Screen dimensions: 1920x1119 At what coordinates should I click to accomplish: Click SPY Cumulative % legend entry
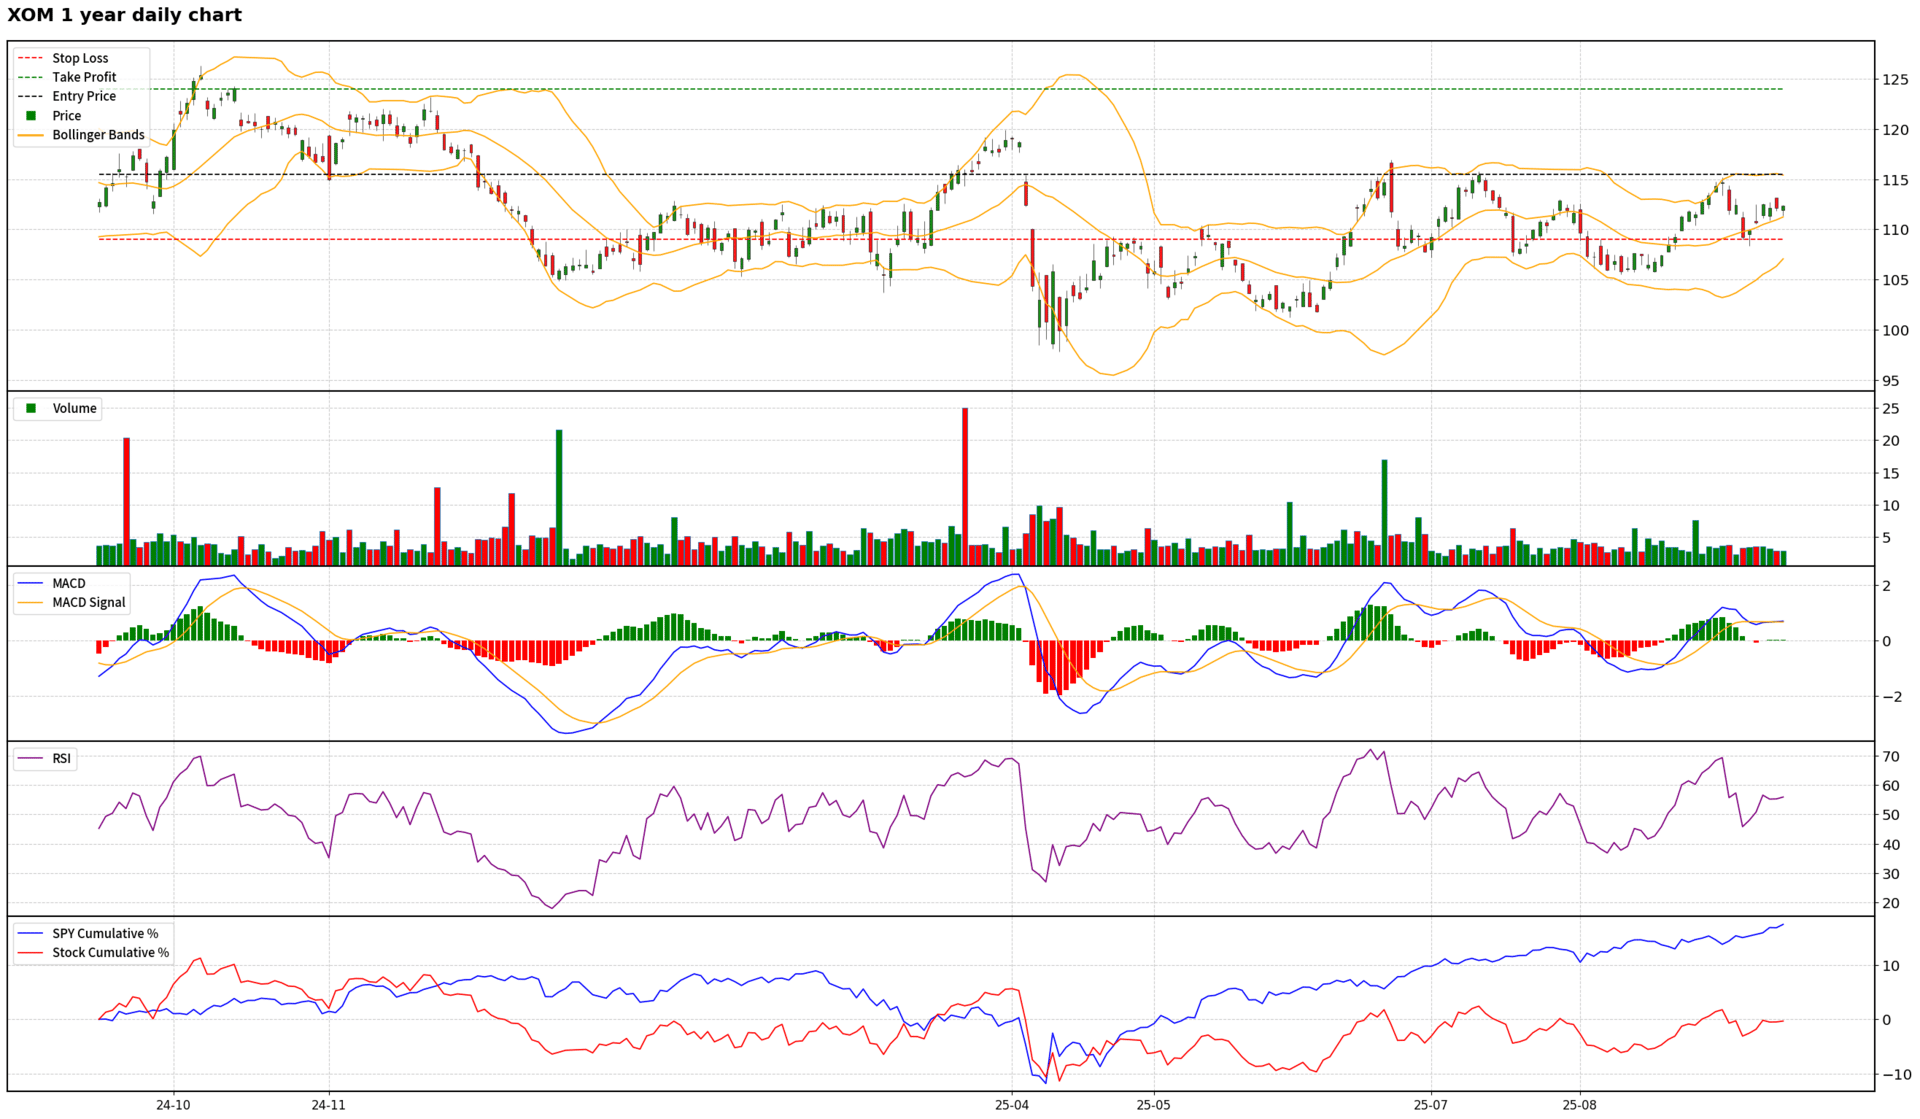point(105,933)
